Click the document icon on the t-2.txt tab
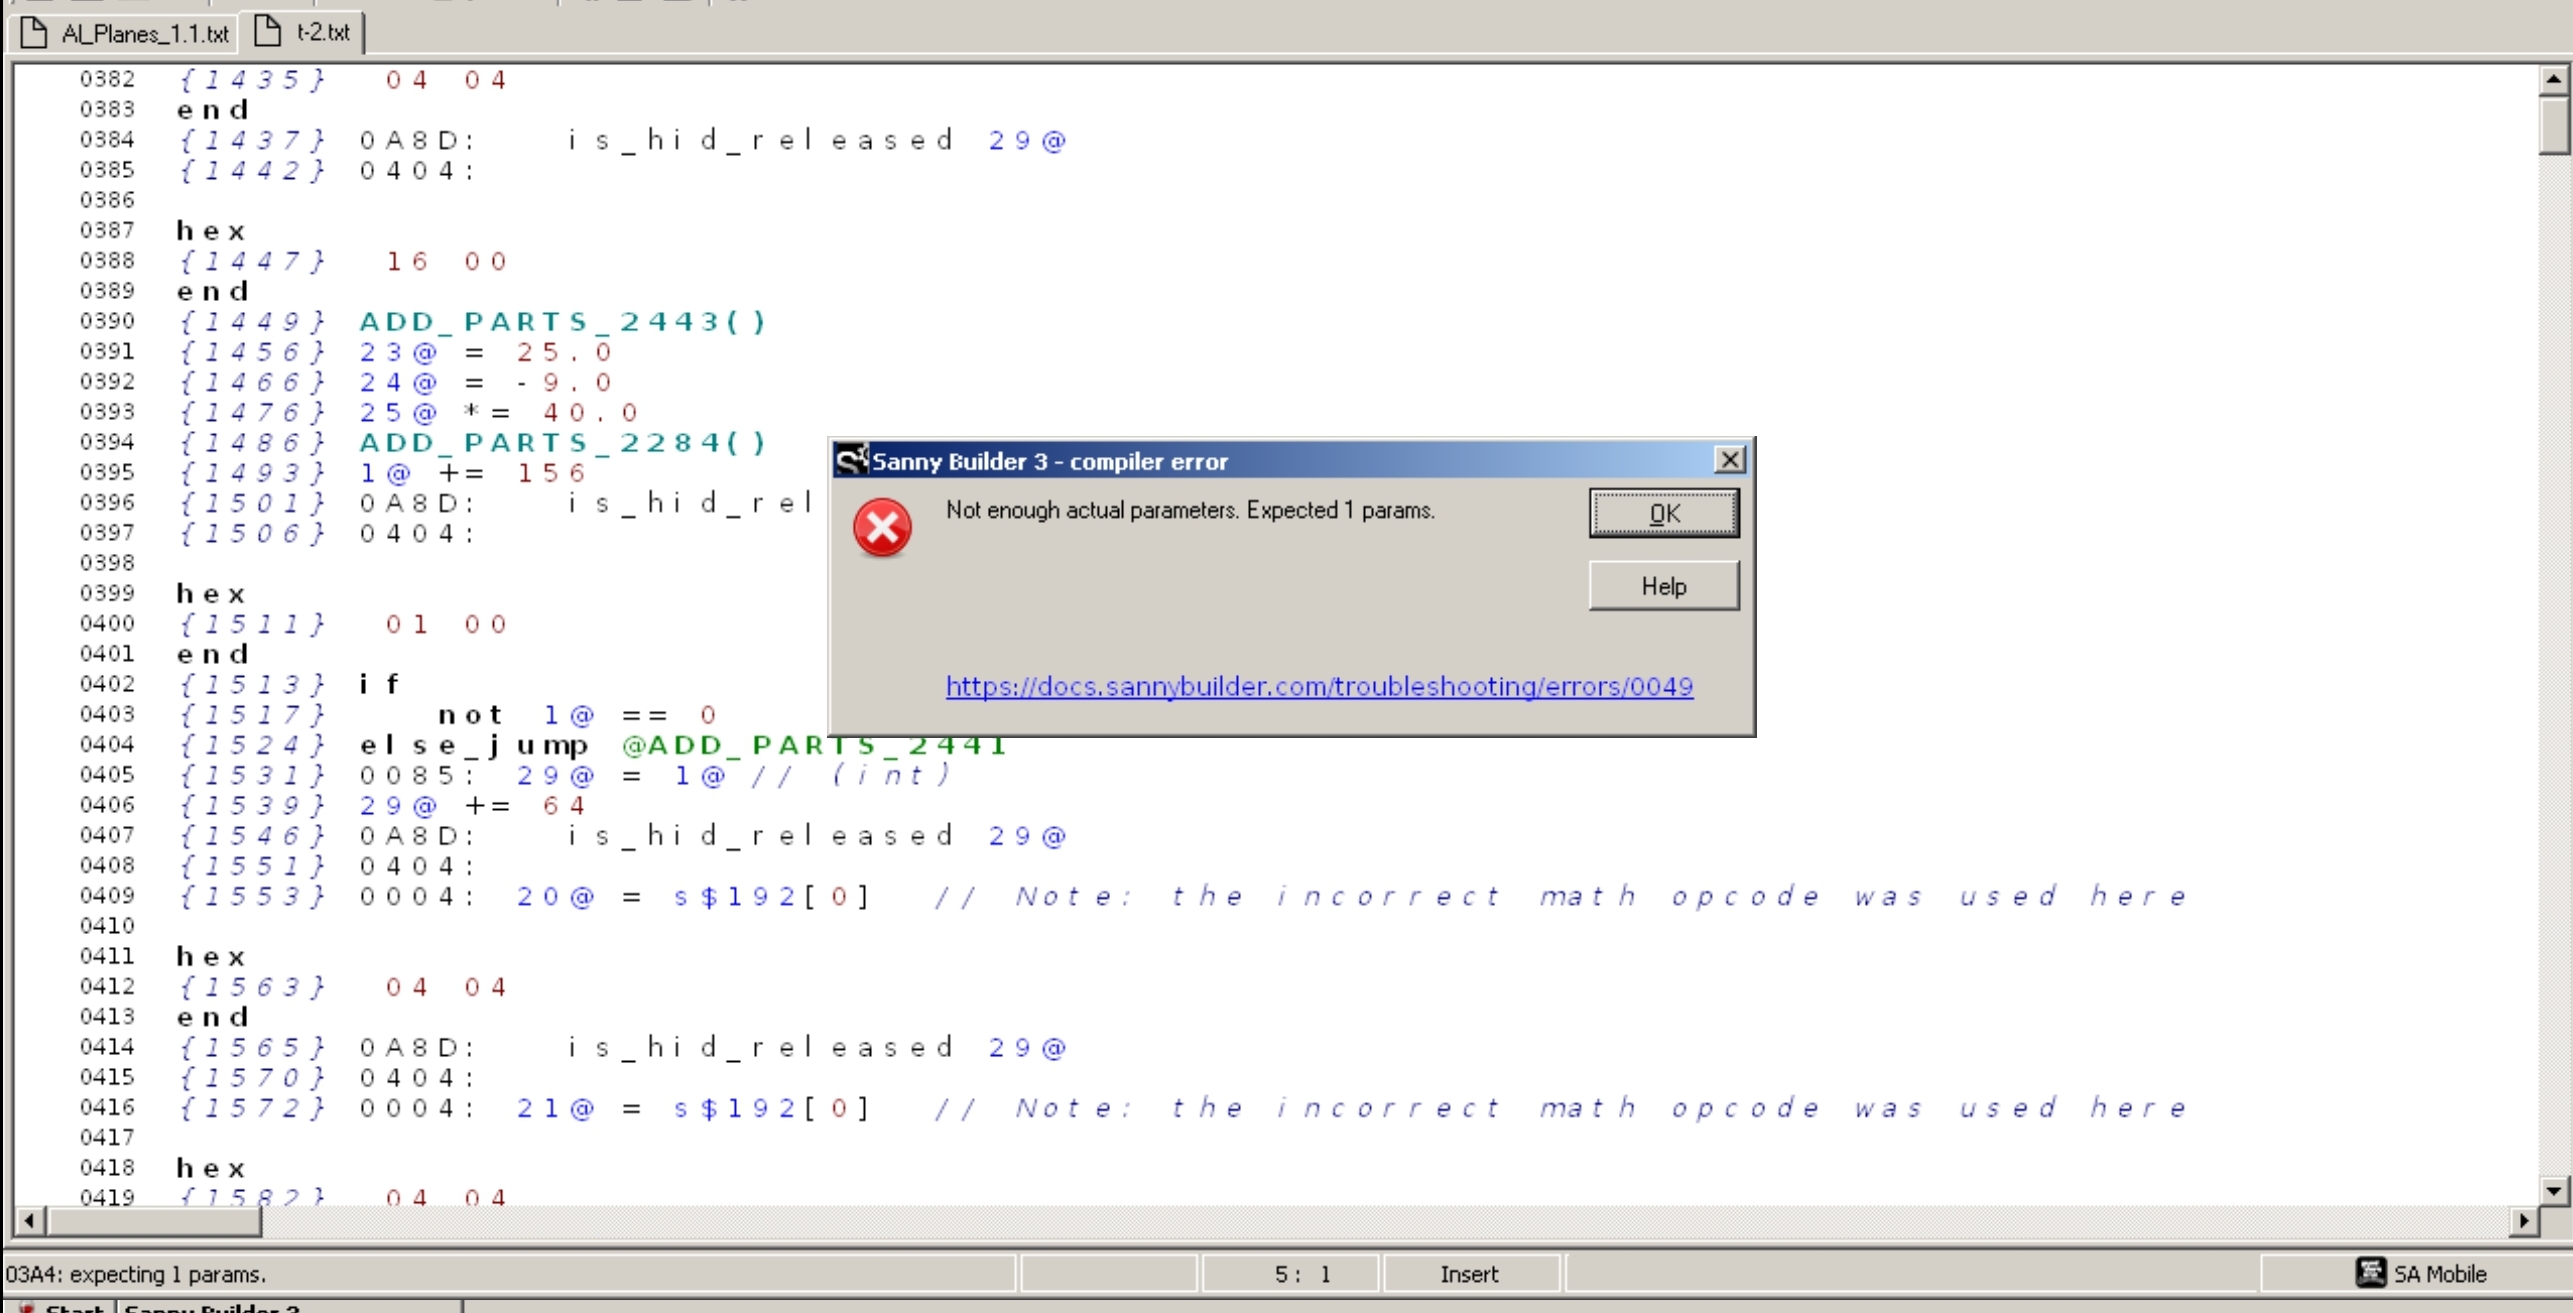Viewport: 2573px width, 1313px height. coord(266,31)
